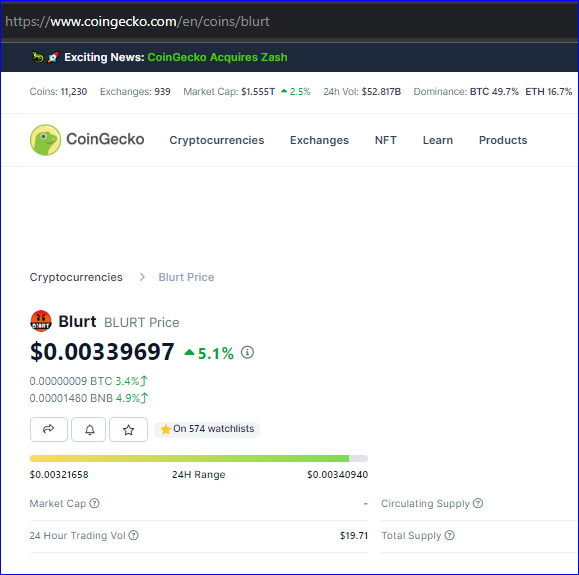The height and width of the screenshot is (575, 579).
Task: Click the Exchanges 939 stat link
Action: click(x=135, y=92)
